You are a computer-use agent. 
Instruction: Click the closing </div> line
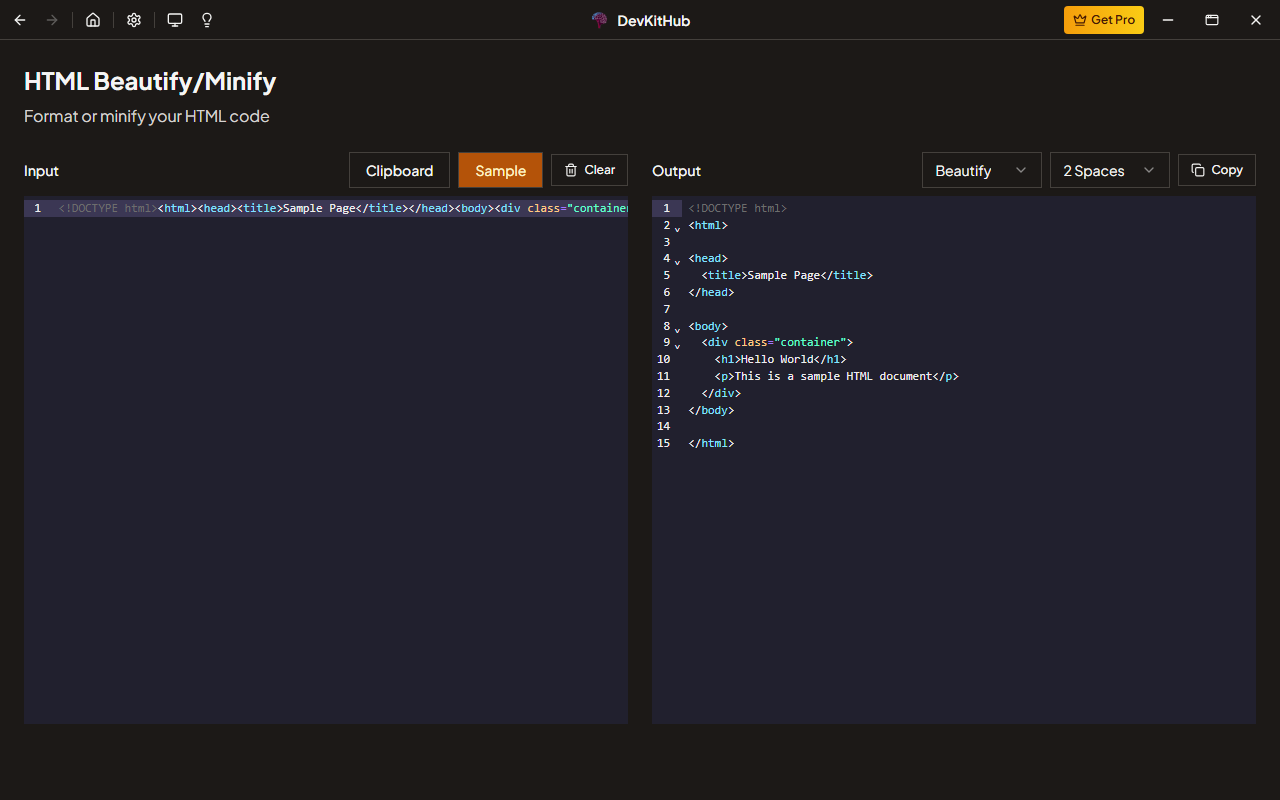pyautogui.click(x=721, y=393)
